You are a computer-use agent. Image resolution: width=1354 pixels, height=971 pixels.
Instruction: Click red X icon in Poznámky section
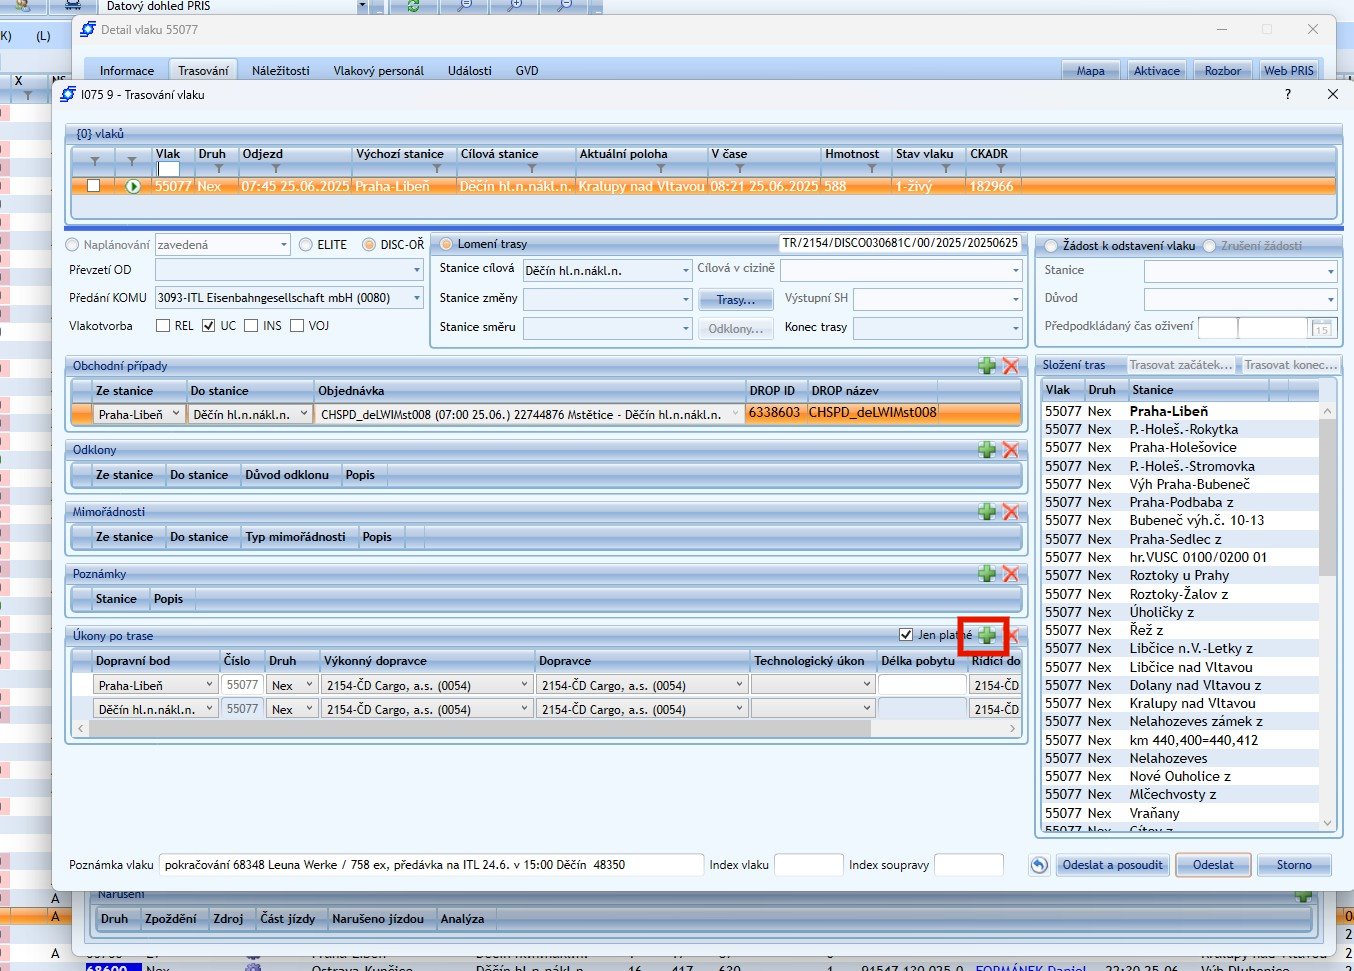pos(1010,574)
